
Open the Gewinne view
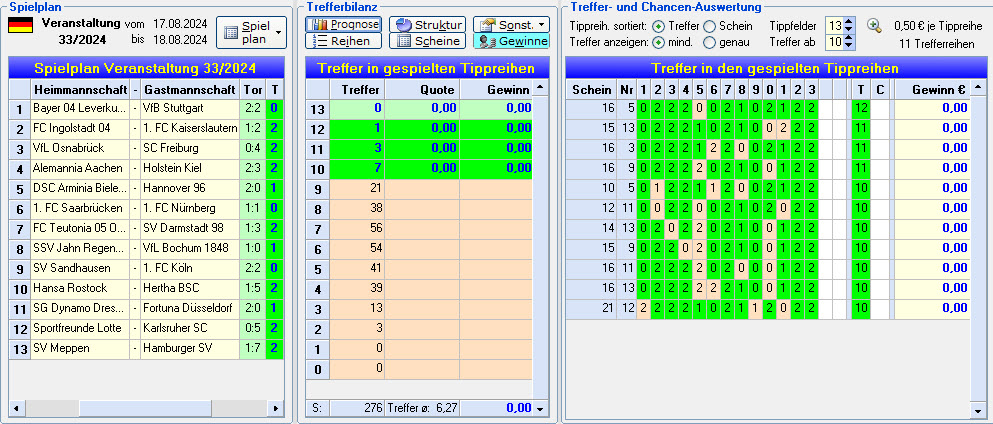(512, 41)
